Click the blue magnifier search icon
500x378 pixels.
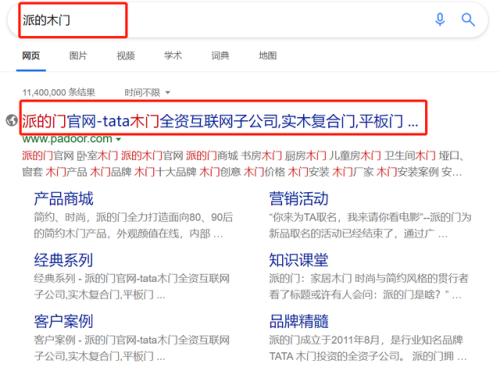click(468, 20)
